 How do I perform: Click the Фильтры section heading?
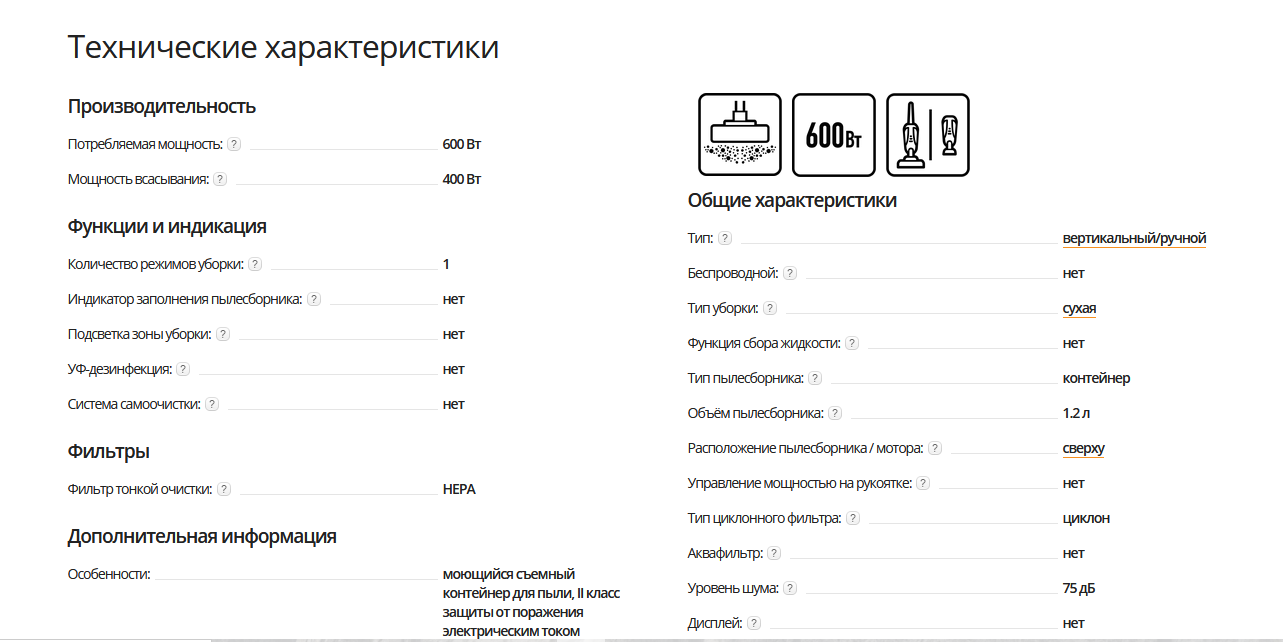pos(109,451)
